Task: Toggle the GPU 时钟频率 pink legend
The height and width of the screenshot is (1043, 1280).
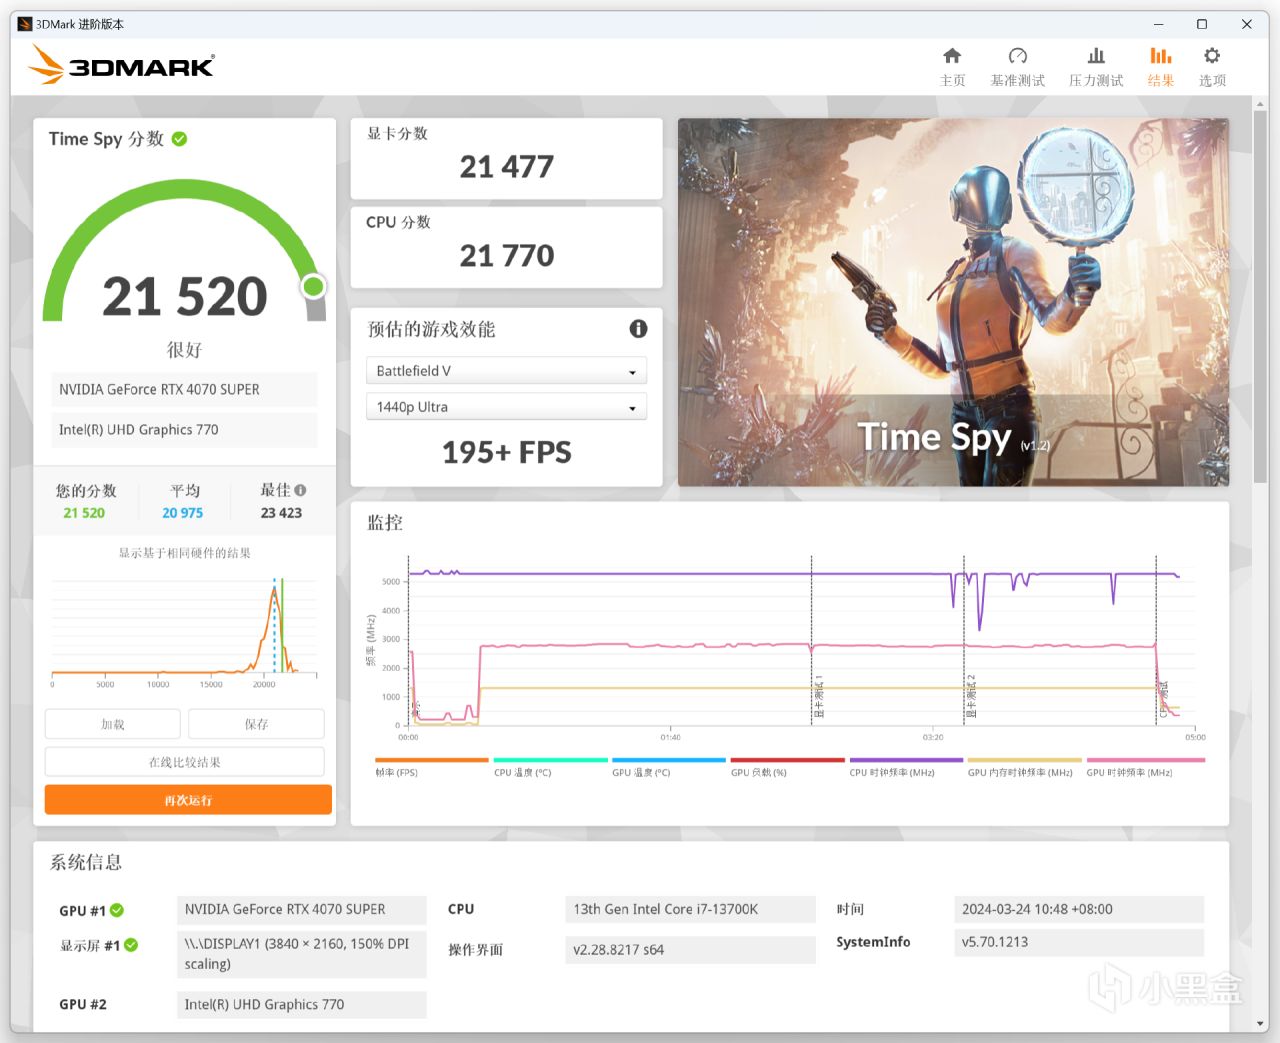Action: pyautogui.click(x=1145, y=767)
